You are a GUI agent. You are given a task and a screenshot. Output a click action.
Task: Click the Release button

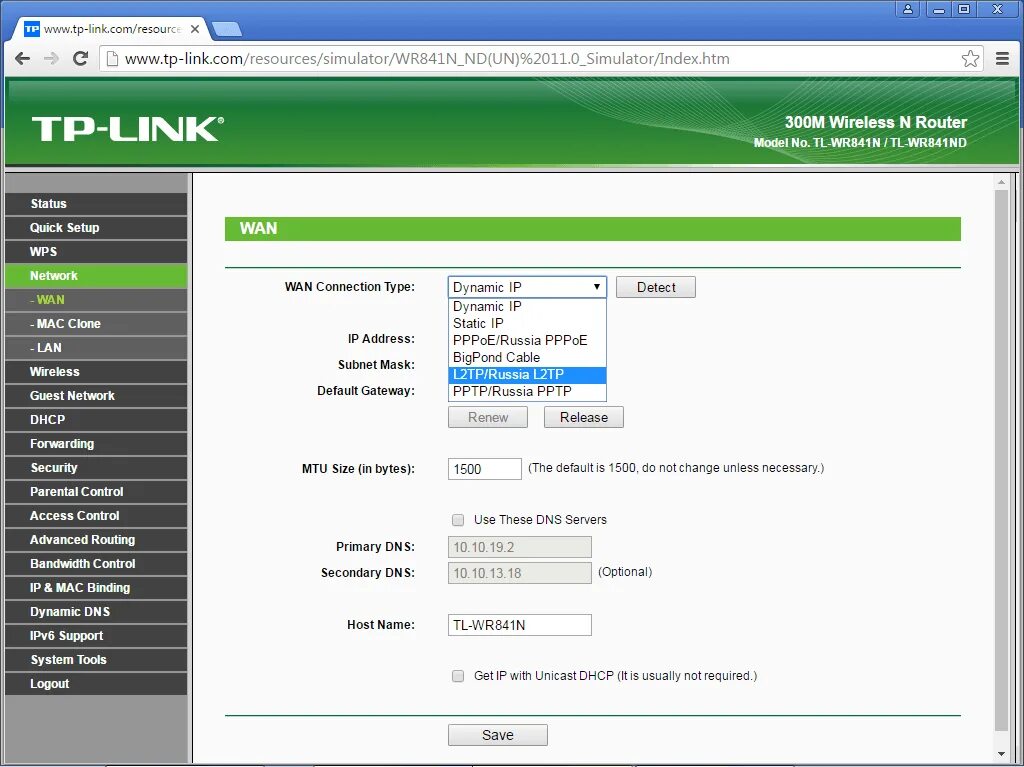click(x=584, y=417)
